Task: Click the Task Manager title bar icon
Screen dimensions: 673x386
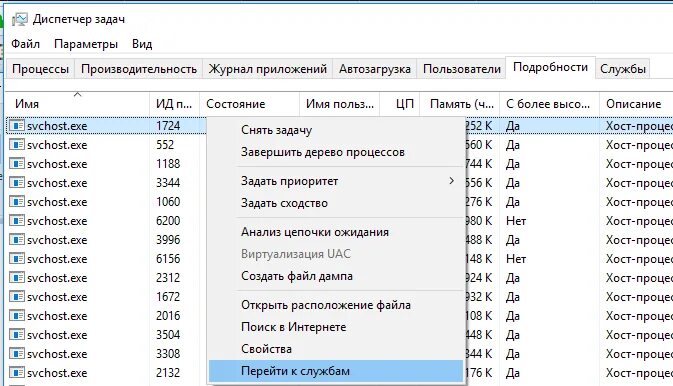Action: pos(20,19)
